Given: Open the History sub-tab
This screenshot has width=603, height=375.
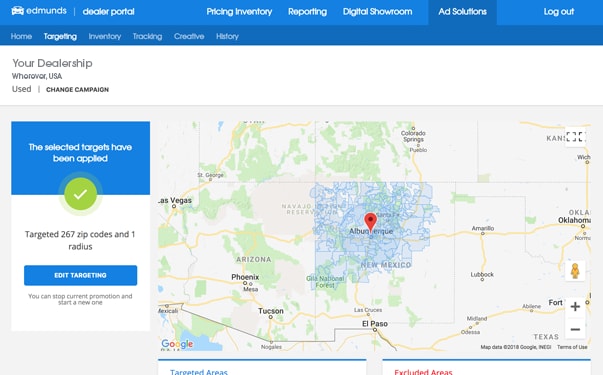Looking at the screenshot, I should point(227,36).
